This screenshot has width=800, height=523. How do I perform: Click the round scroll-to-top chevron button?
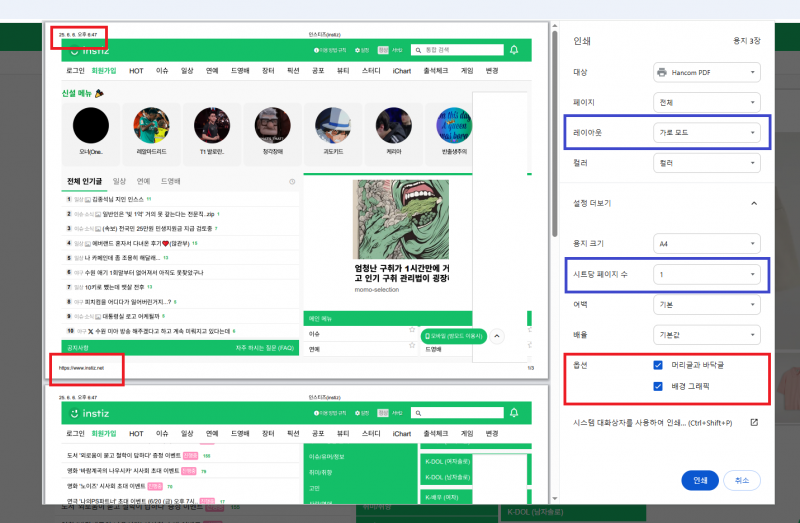click(497, 336)
